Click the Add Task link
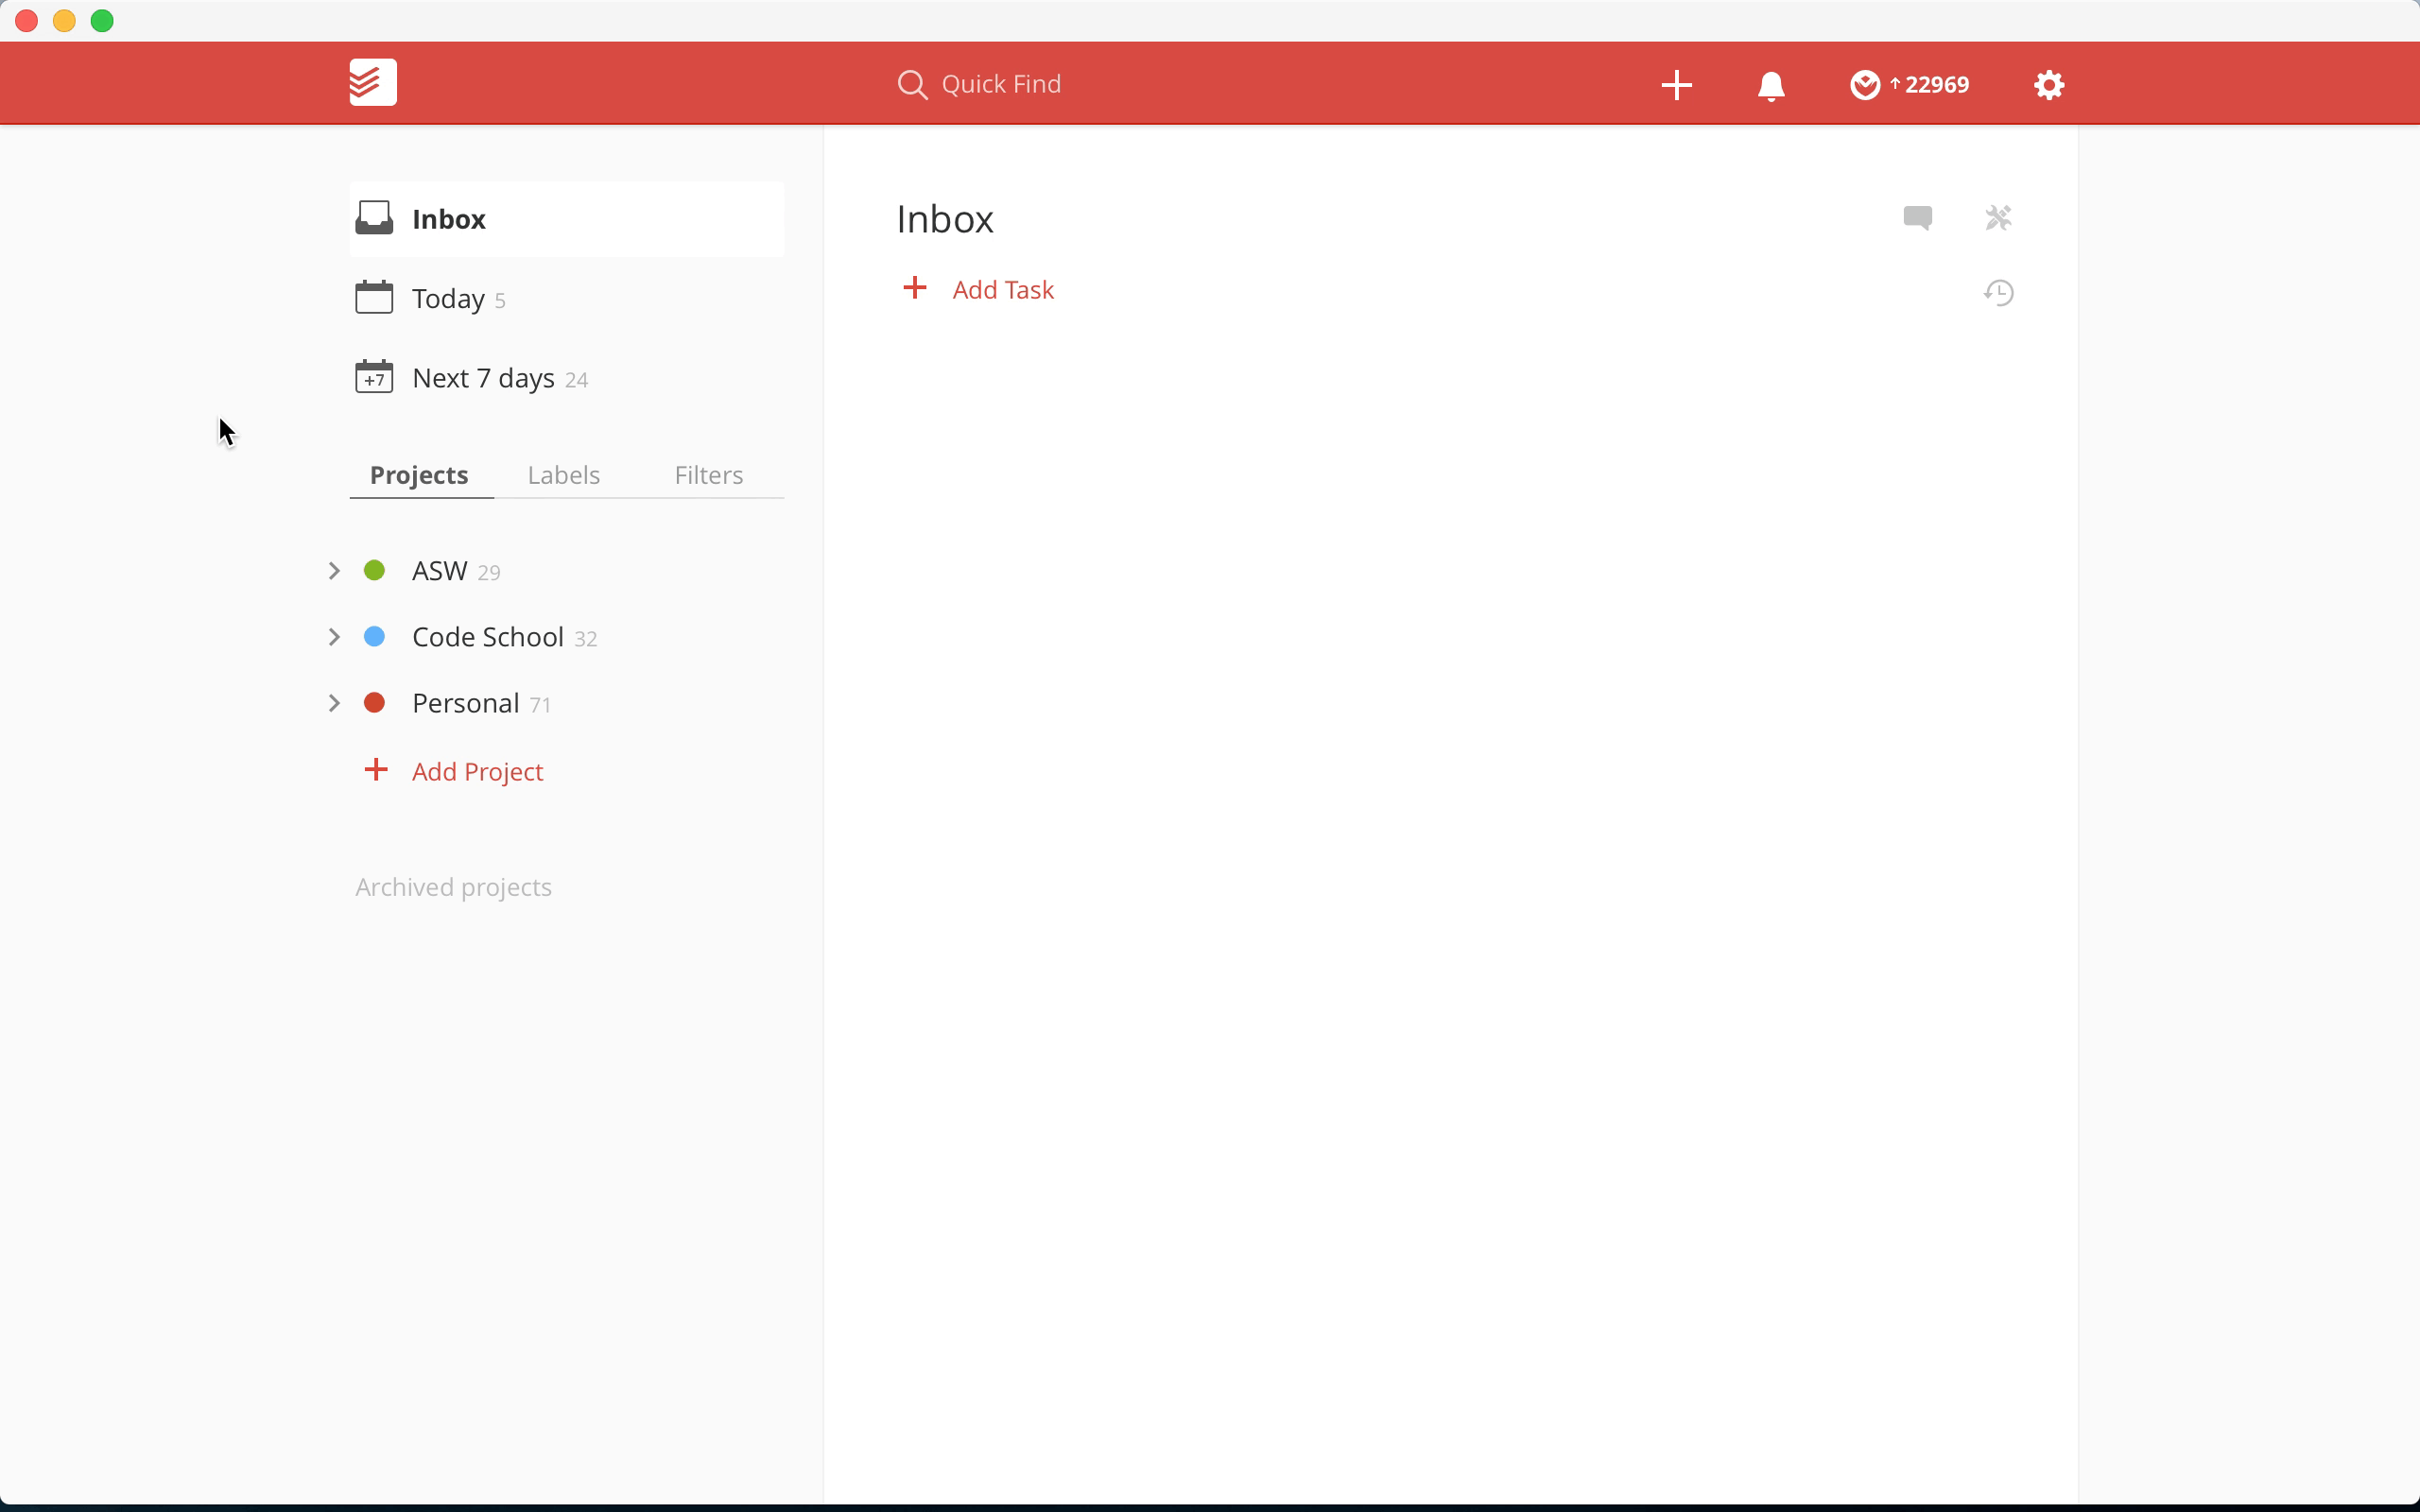Screen dimensions: 2420x1512 coord(1002,290)
